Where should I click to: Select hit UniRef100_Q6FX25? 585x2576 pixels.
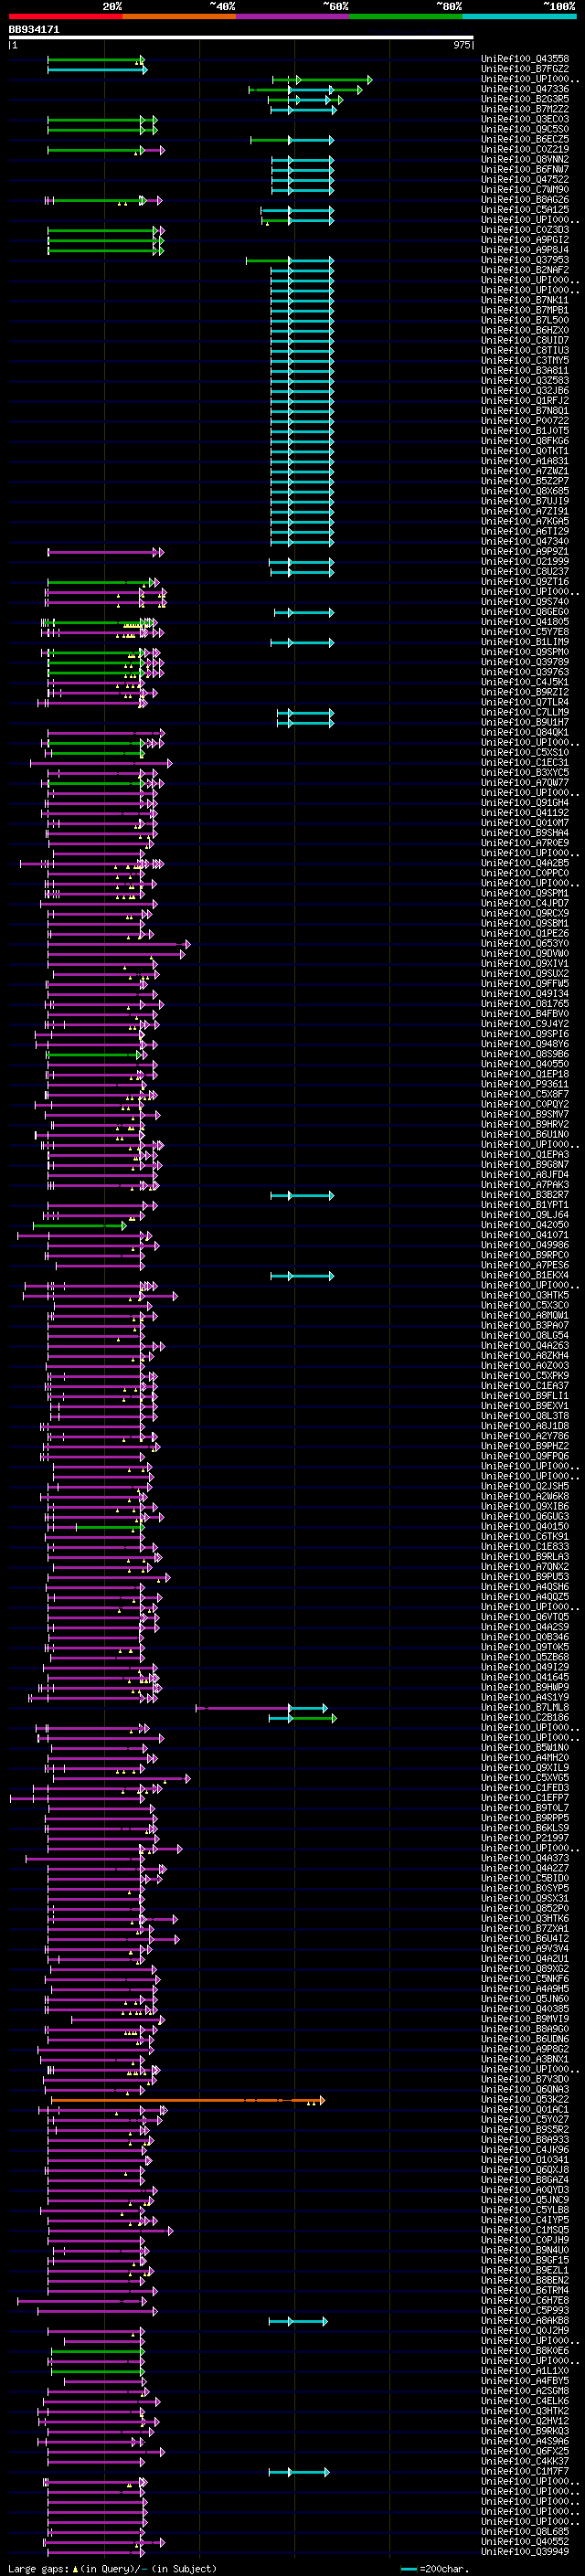[525, 2451]
